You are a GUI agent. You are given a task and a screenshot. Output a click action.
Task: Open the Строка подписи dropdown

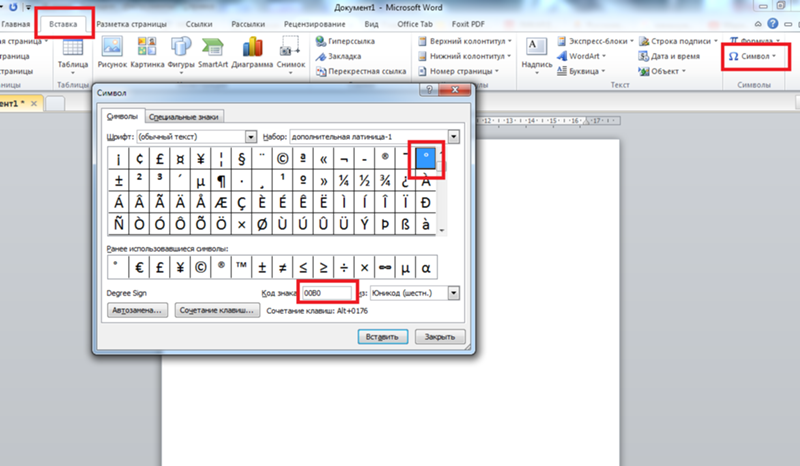point(678,41)
